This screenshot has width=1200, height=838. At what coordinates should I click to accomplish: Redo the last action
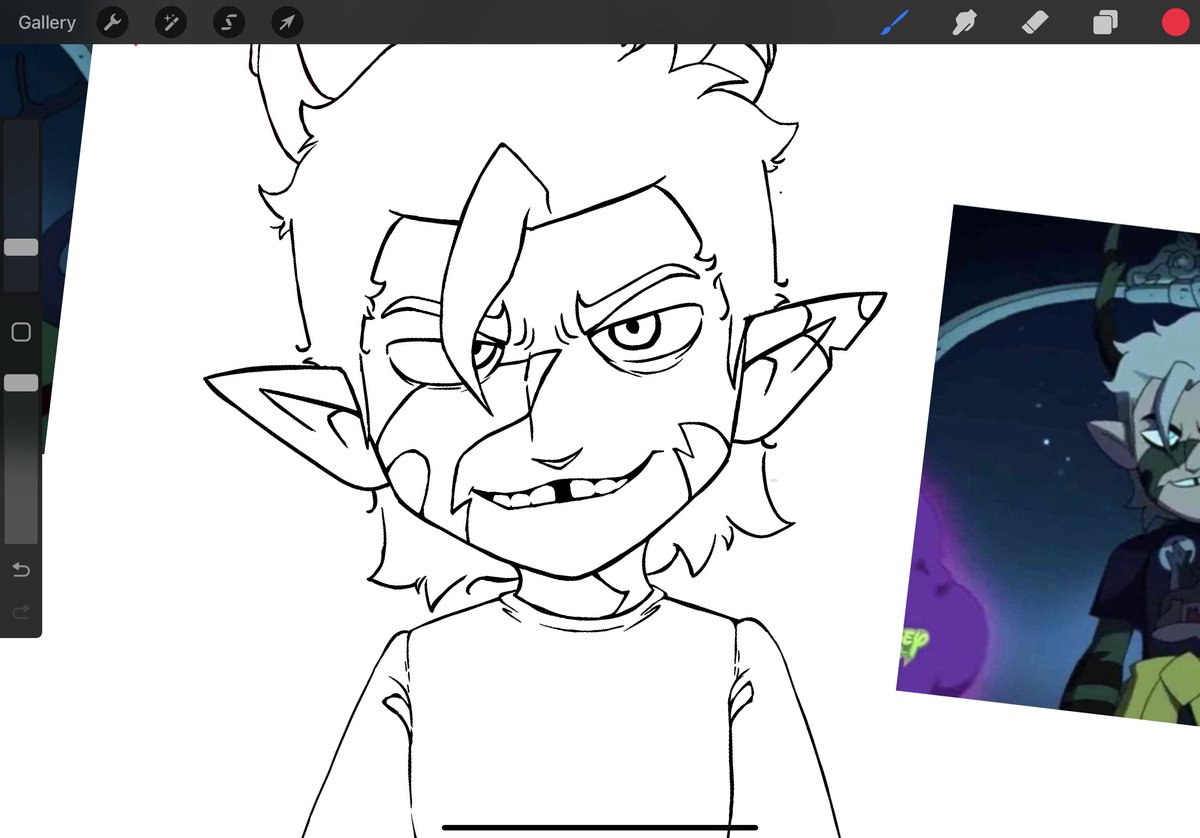[21, 611]
